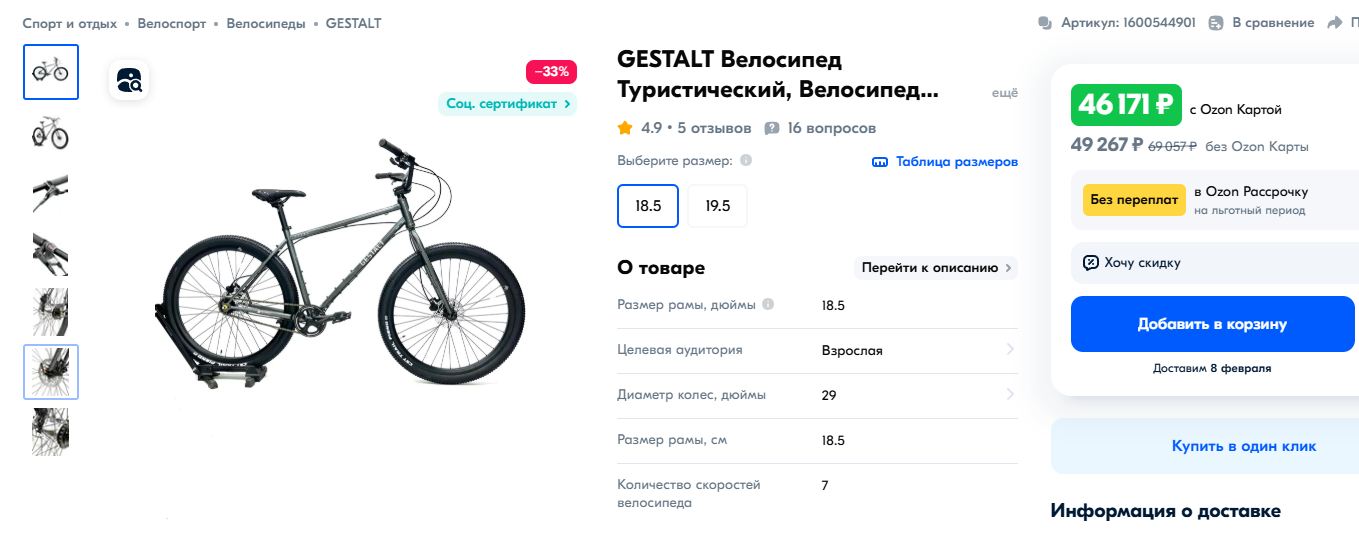The height and width of the screenshot is (537, 1359).
Task: Open the Велосипеды breadcrumb
Action: pyautogui.click(x=266, y=23)
